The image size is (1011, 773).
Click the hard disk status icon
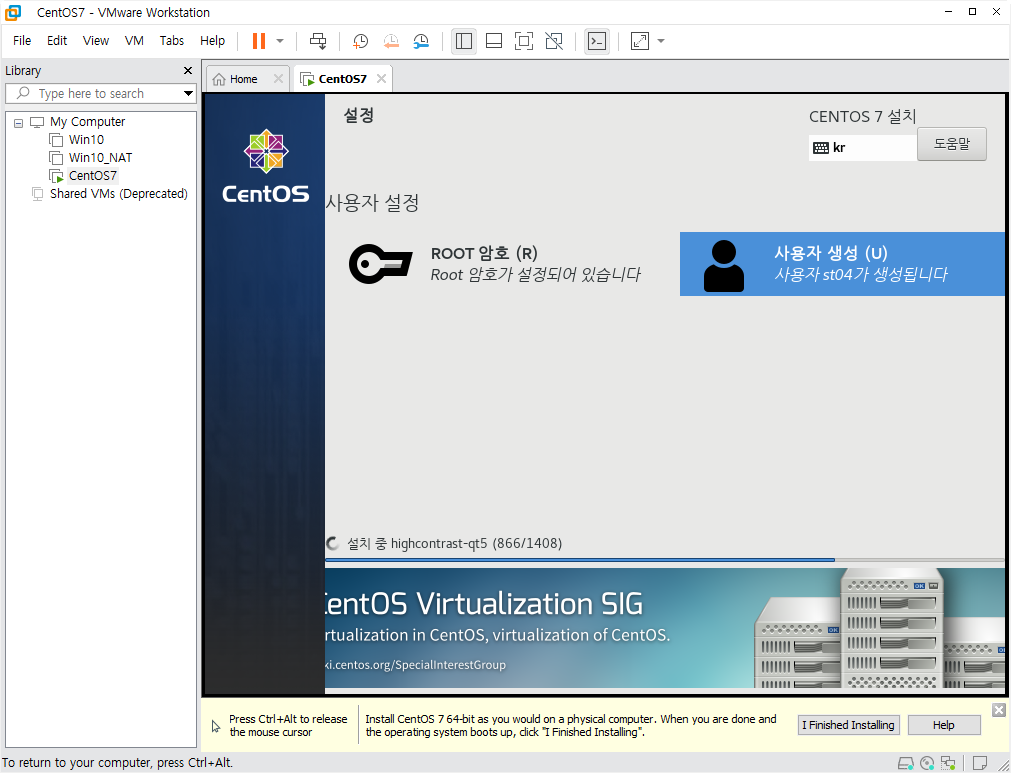pyautogui.click(x=905, y=763)
